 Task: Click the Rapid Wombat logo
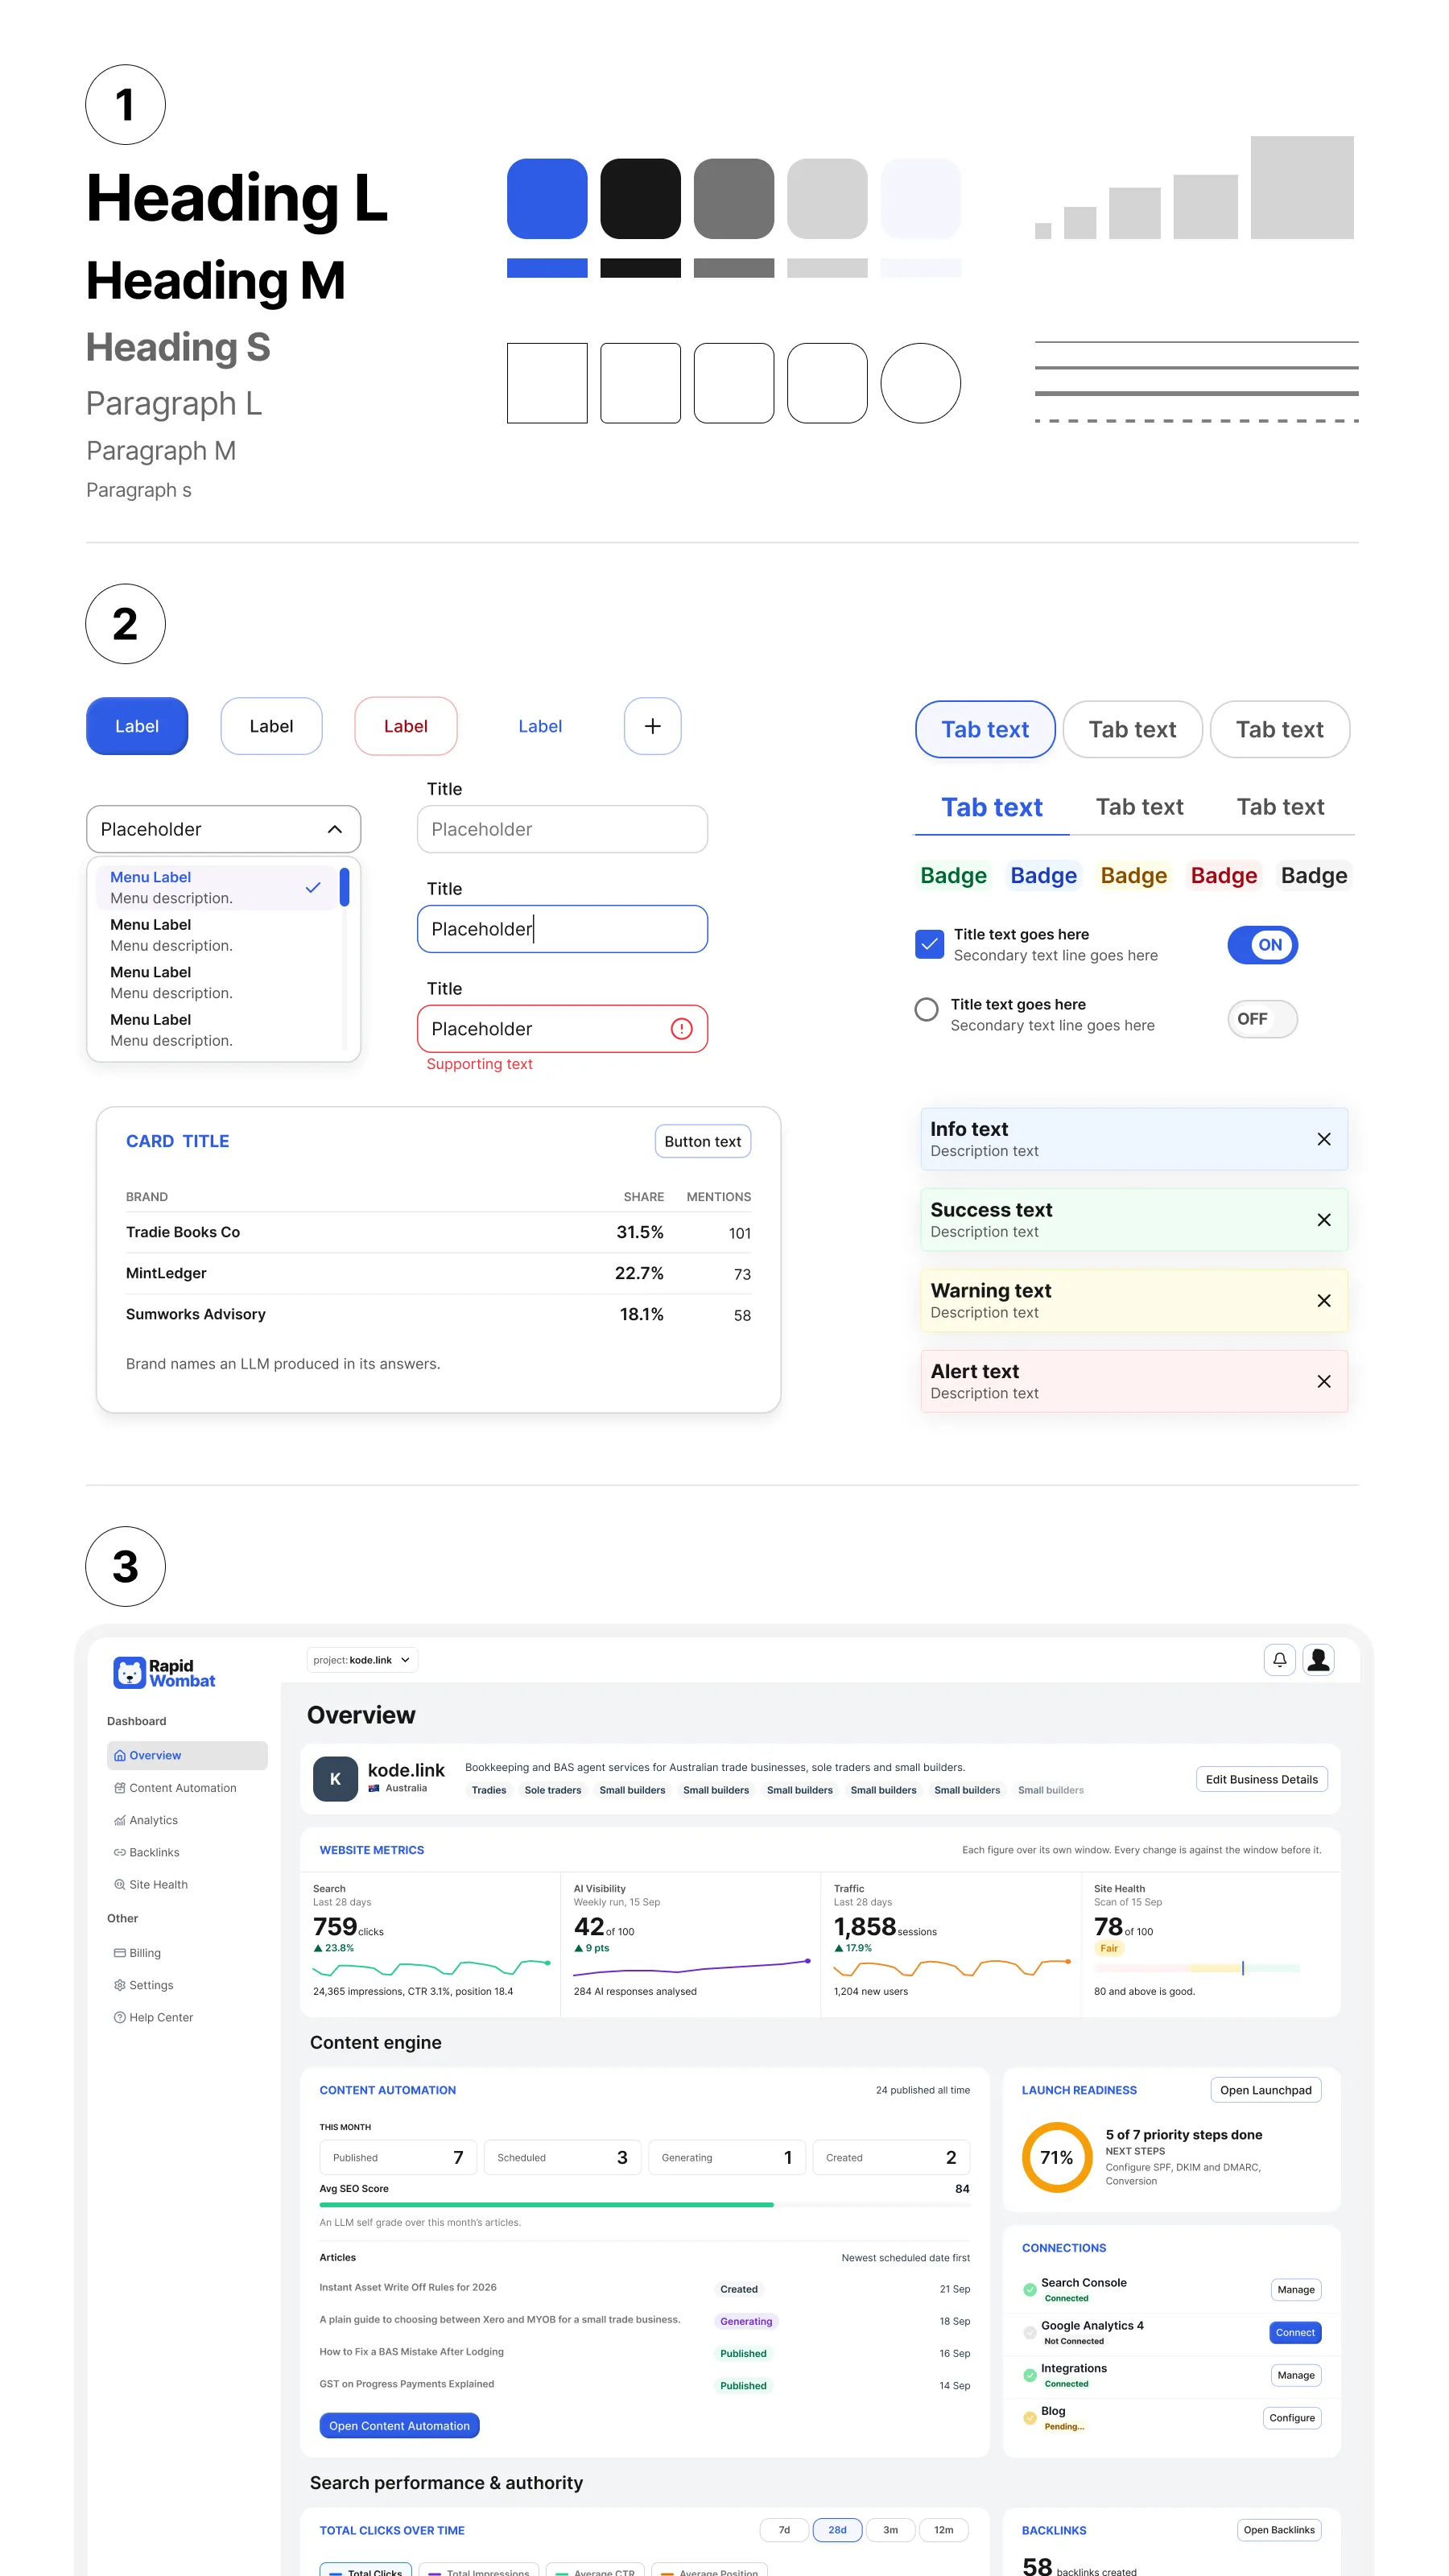tap(164, 1673)
